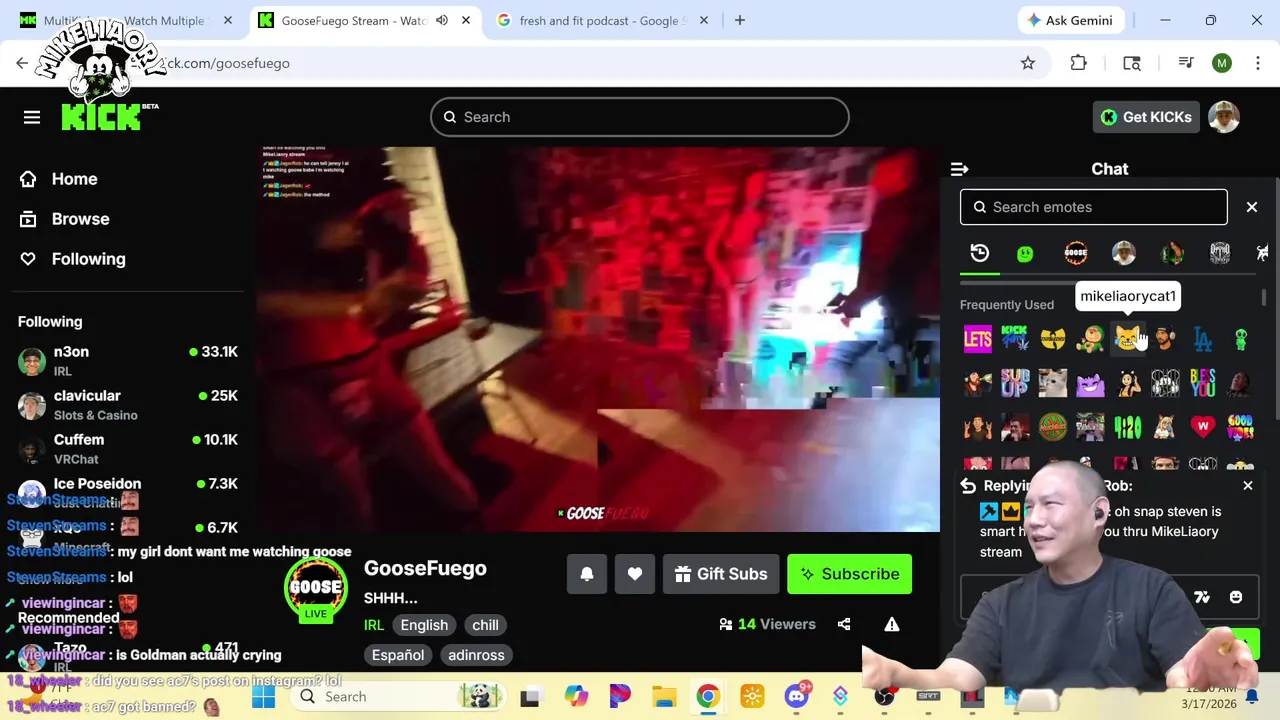
Task: Open the emoji picker smiley in chat input
Action: 1236,597
